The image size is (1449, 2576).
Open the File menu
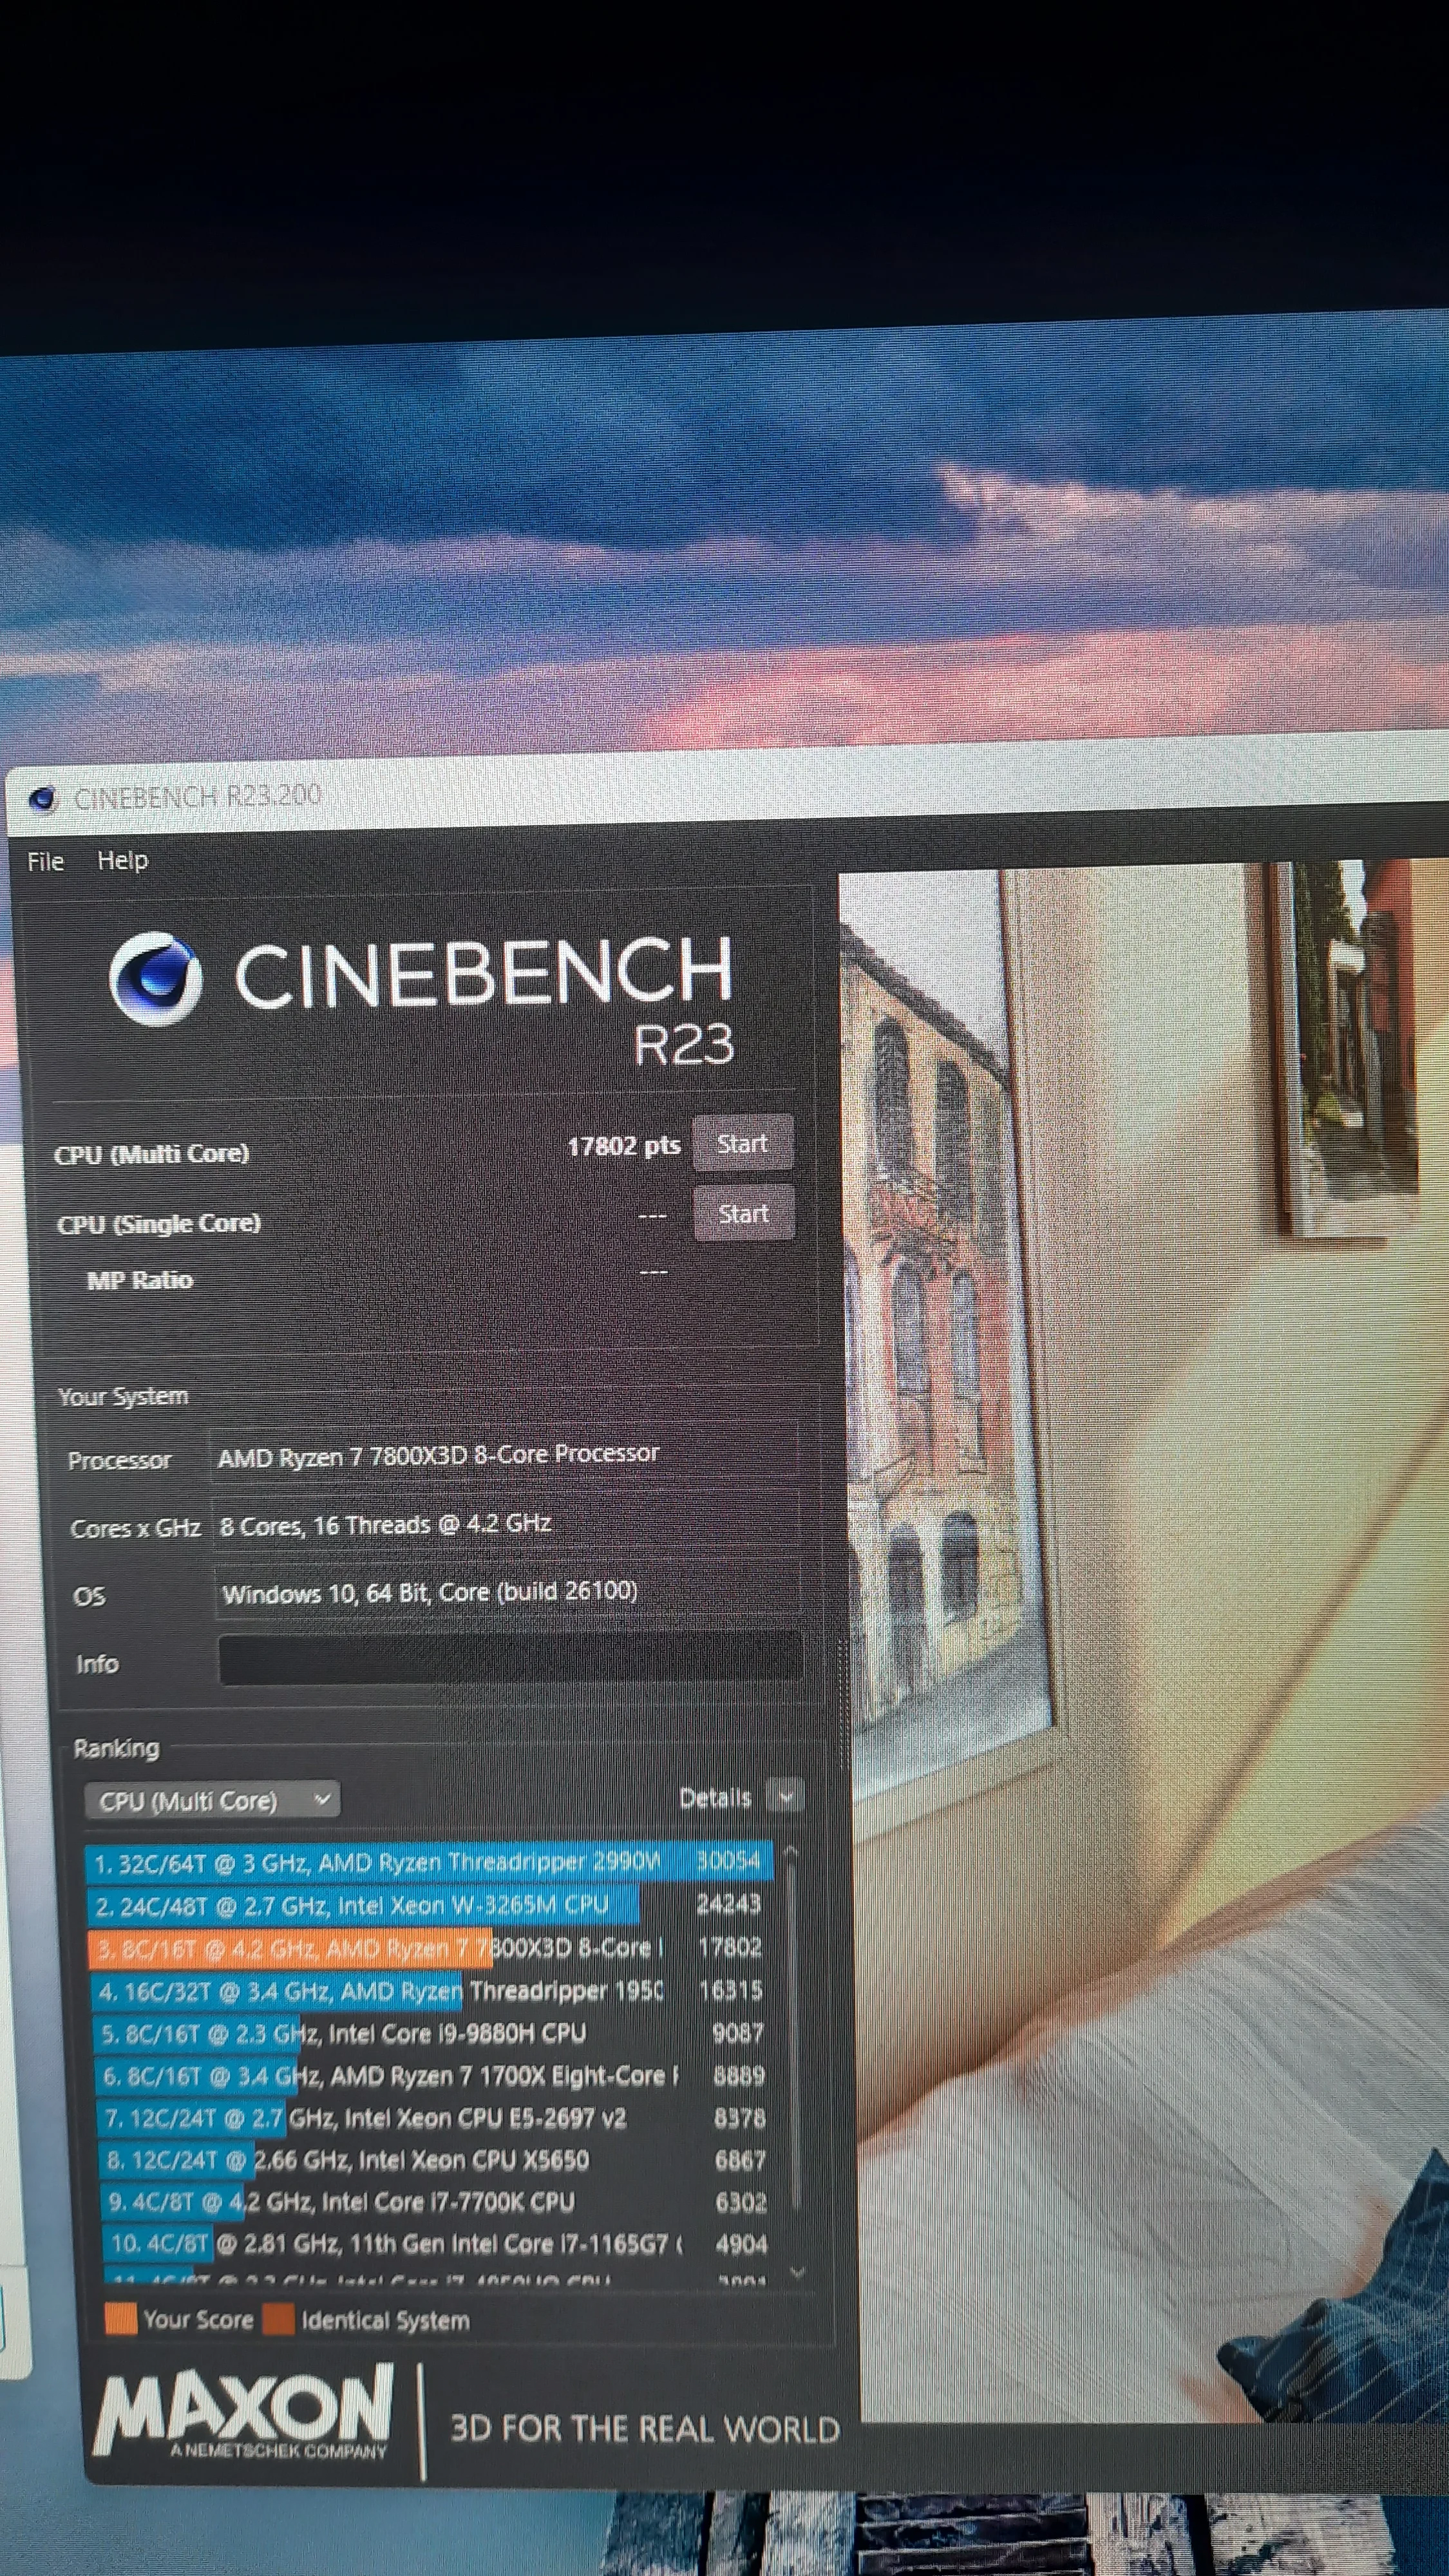click(45, 861)
